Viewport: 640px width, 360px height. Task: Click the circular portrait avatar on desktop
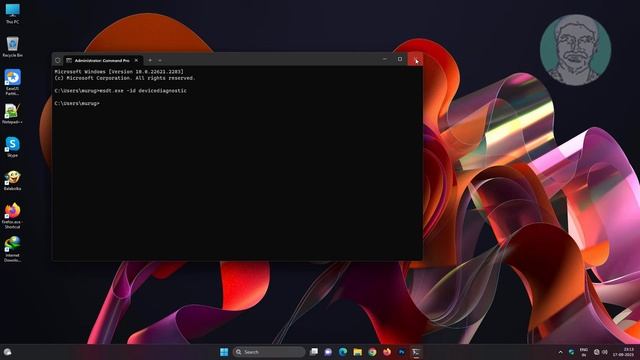coord(575,50)
